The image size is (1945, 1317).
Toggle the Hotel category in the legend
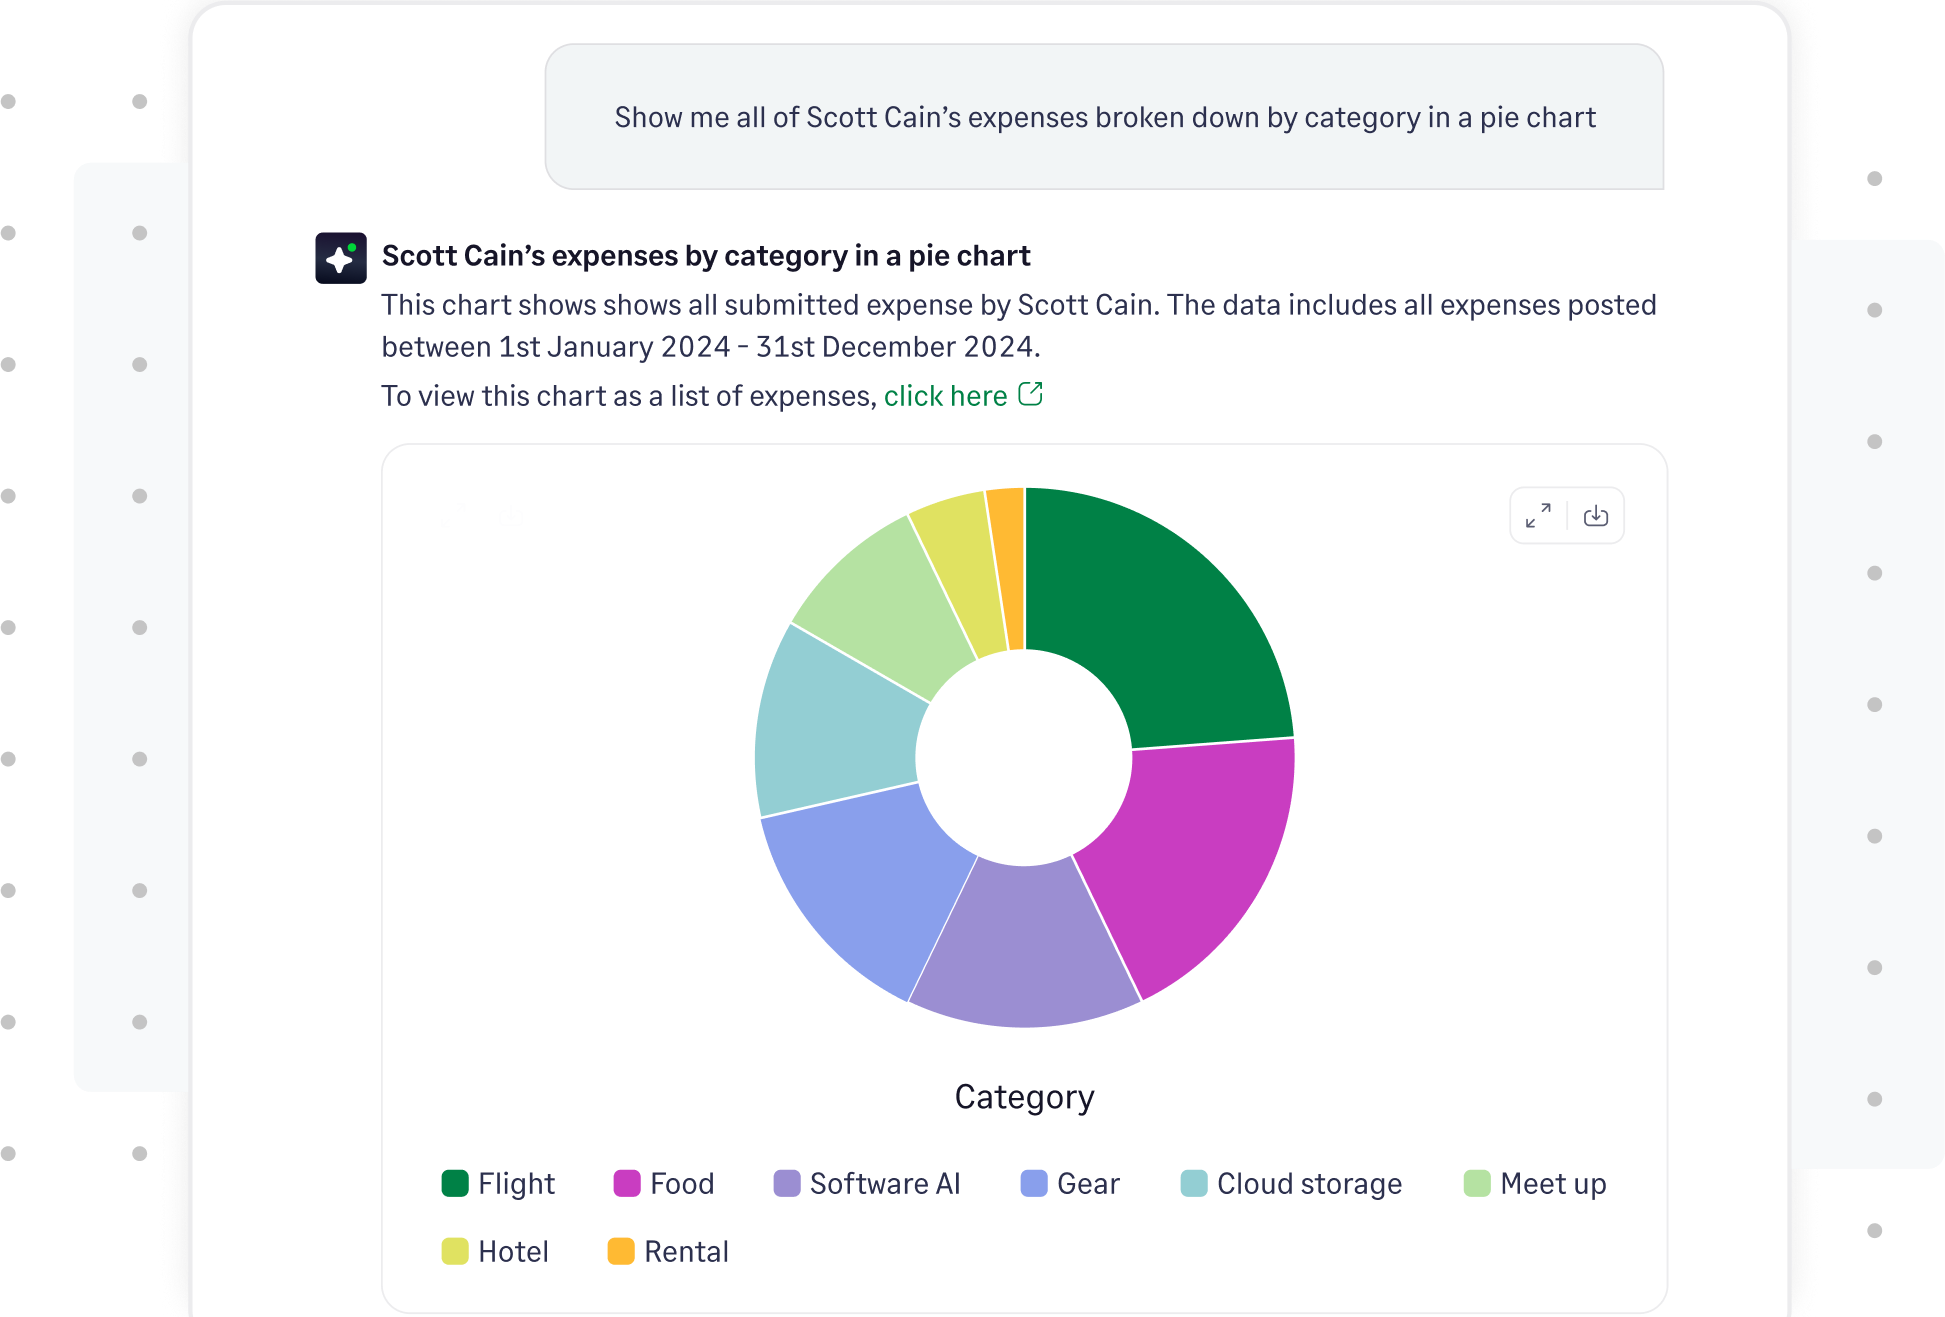513,1251
